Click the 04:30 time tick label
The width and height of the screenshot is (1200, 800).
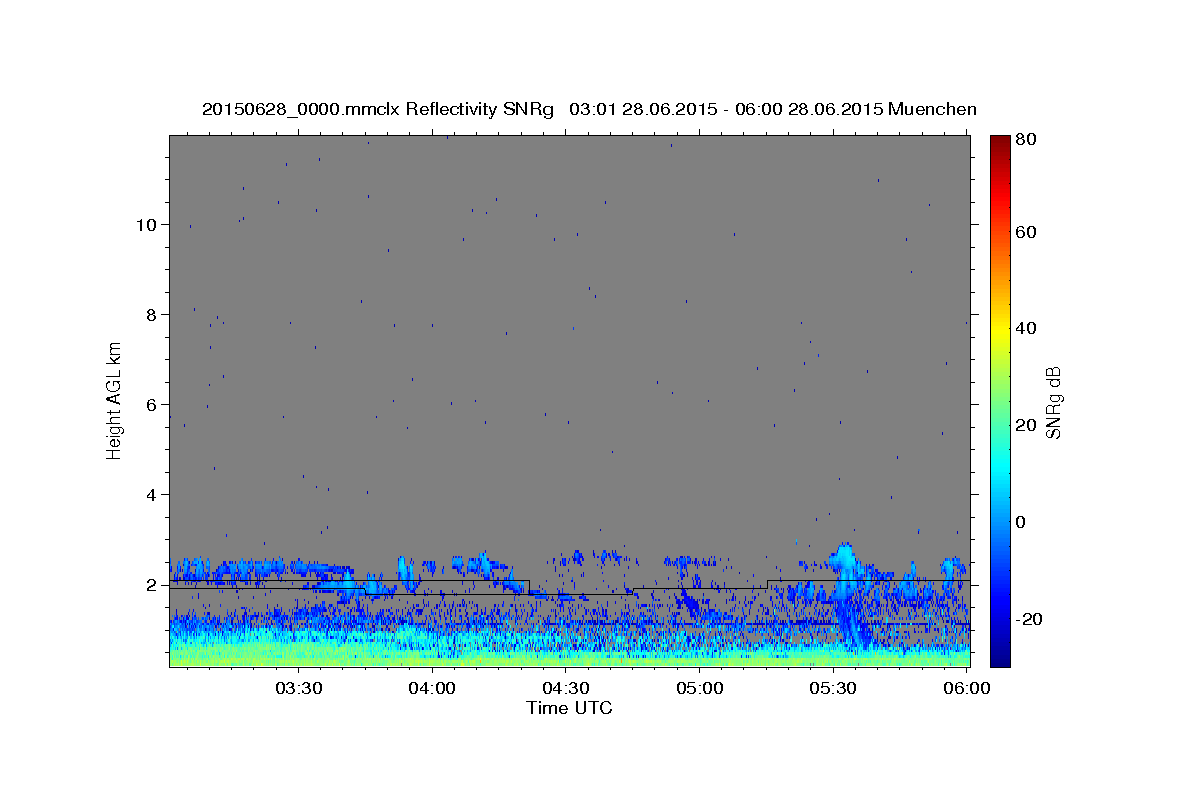566,689
